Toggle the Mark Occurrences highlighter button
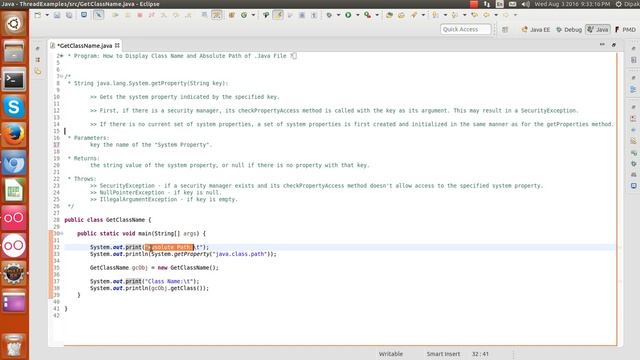The height and width of the screenshot is (360, 640). tap(278, 15)
